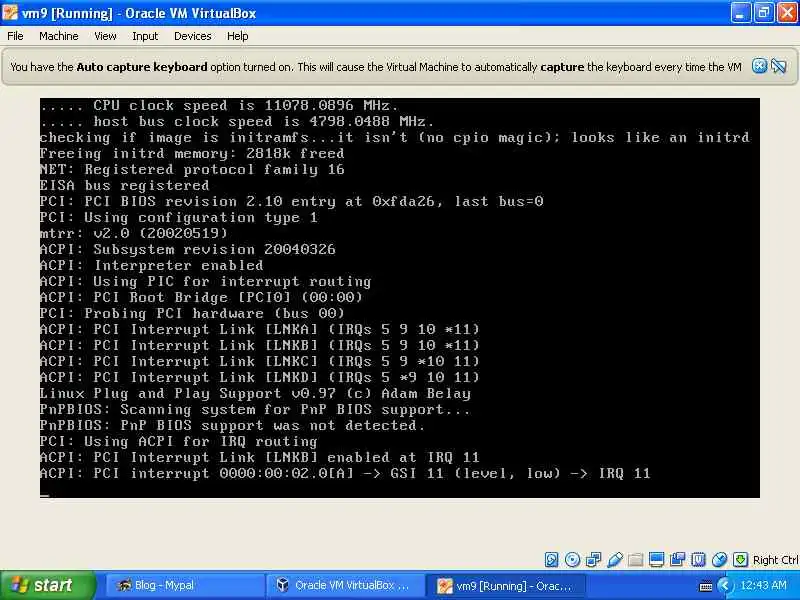The width and height of the screenshot is (800, 600).
Task: Click the keyboard icon in system tray
Action: point(706,586)
